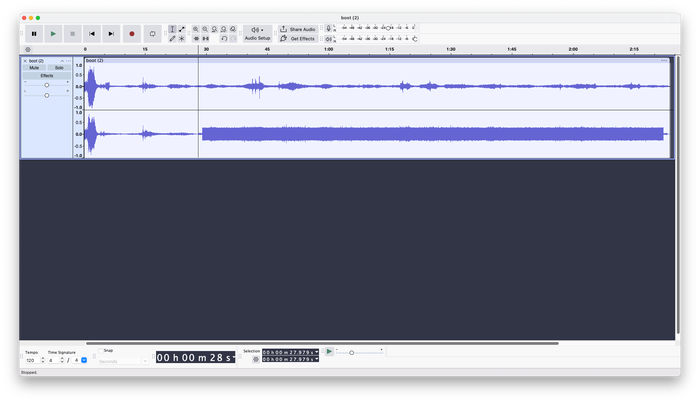Click the Get Effects button
Viewport: 700px width, 402px height.
(298, 38)
